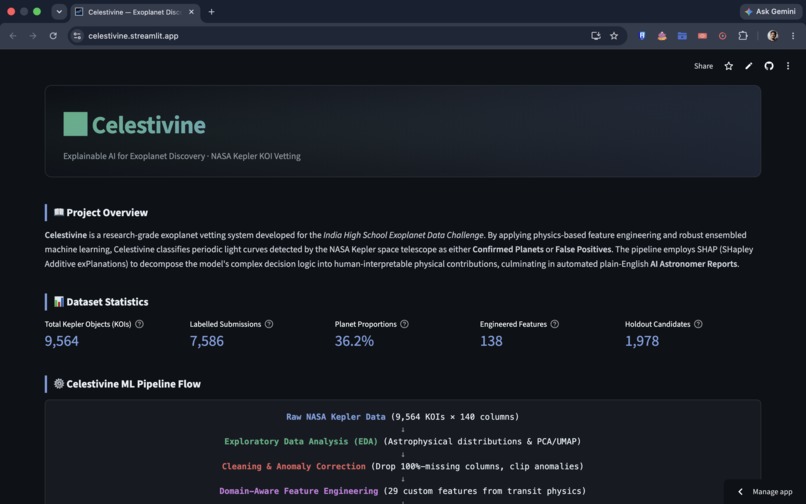Image resolution: width=806 pixels, height=504 pixels.
Task: Open the Chrome profile avatar
Action: pyautogui.click(x=772, y=35)
